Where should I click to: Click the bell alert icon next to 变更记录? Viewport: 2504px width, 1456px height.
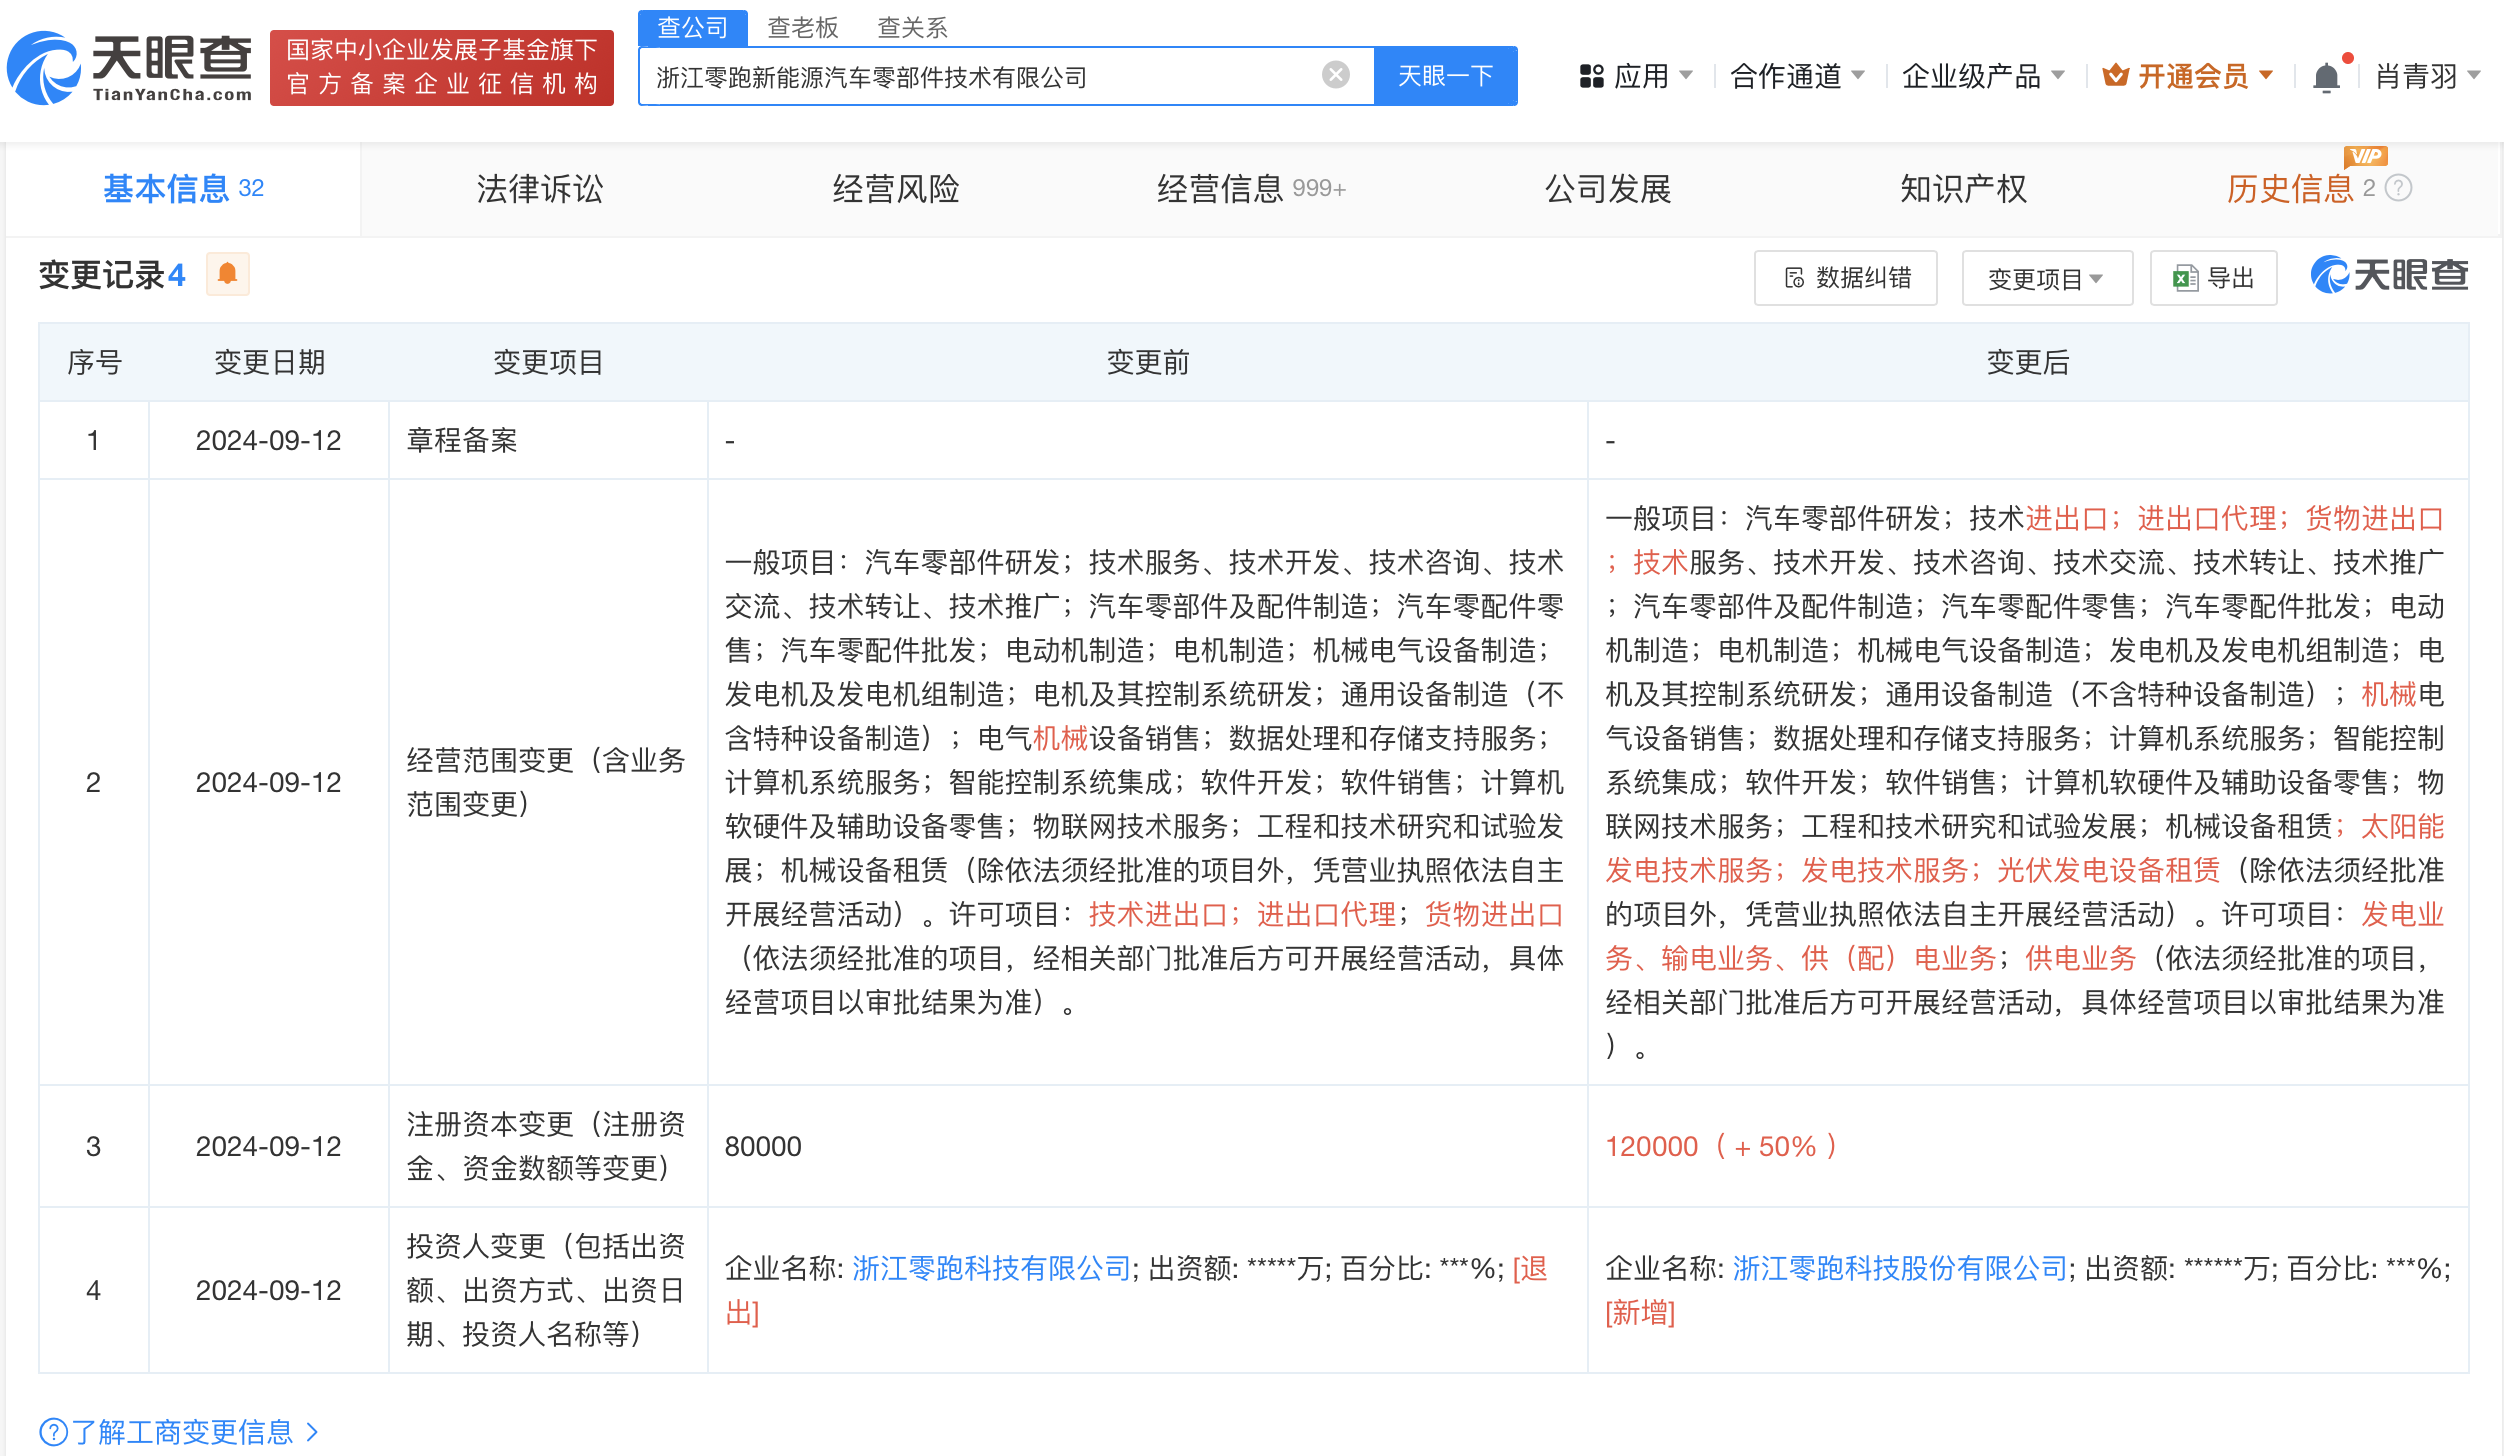point(227,274)
